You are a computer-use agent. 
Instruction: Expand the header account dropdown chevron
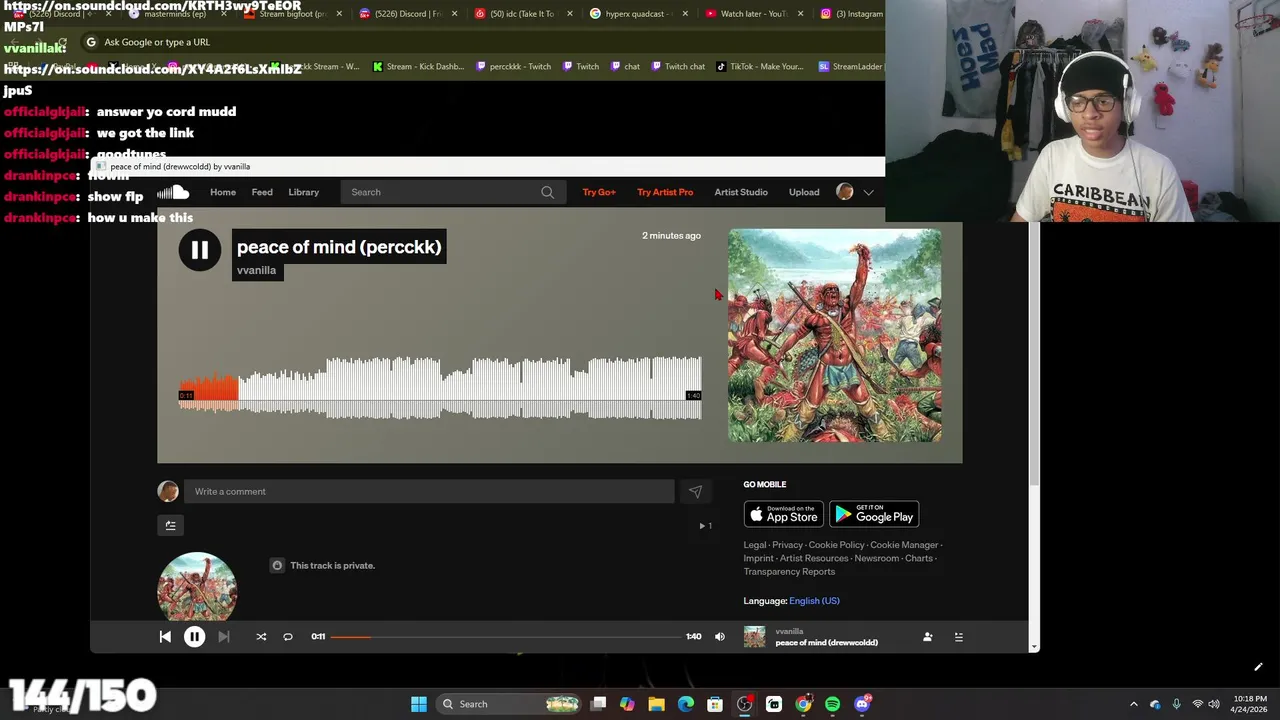coord(868,192)
